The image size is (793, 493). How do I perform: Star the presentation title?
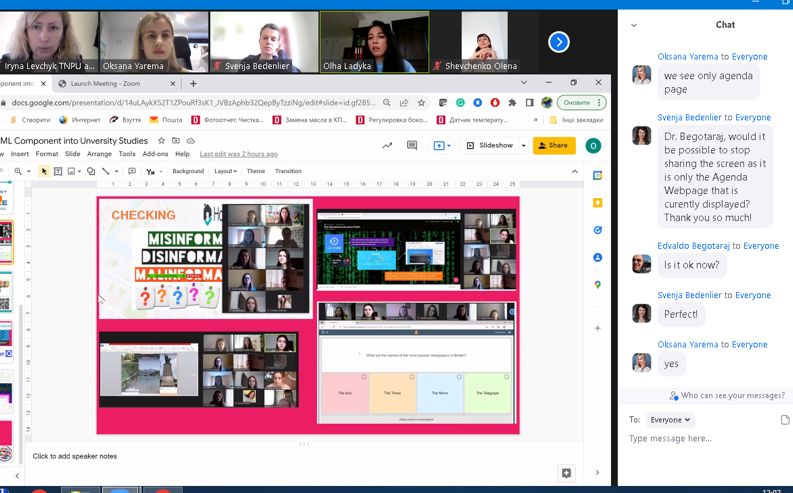pyautogui.click(x=162, y=141)
